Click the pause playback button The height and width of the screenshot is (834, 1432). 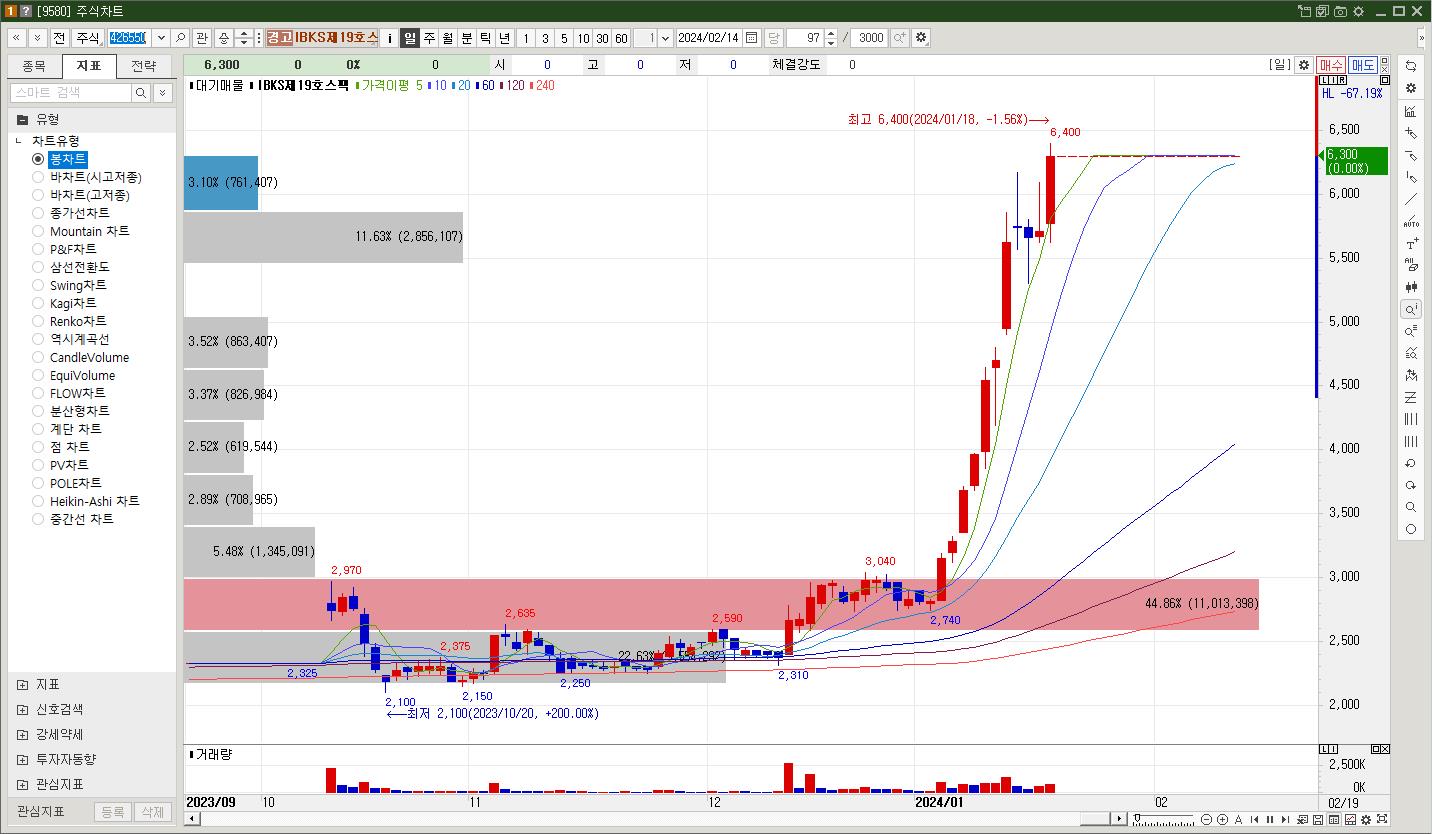(1270, 820)
